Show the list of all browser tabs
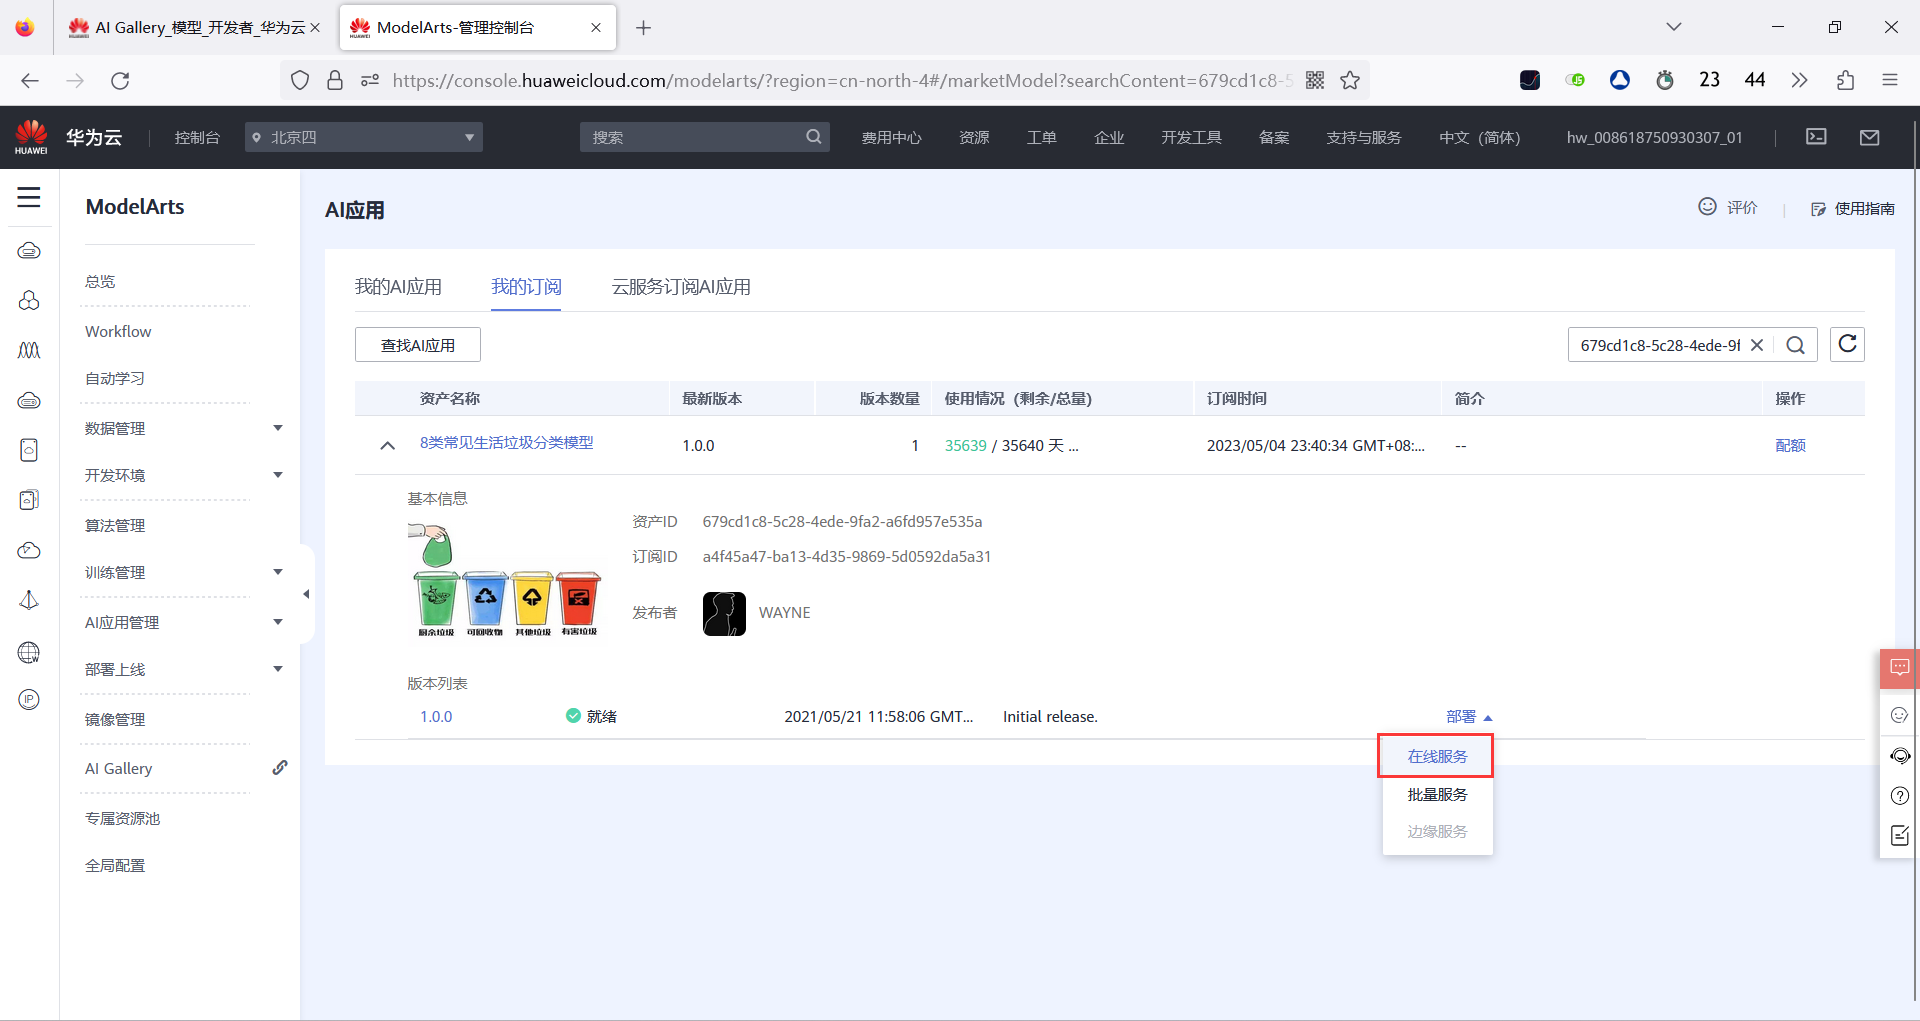The image size is (1920, 1021). [x=1674, y=27]
